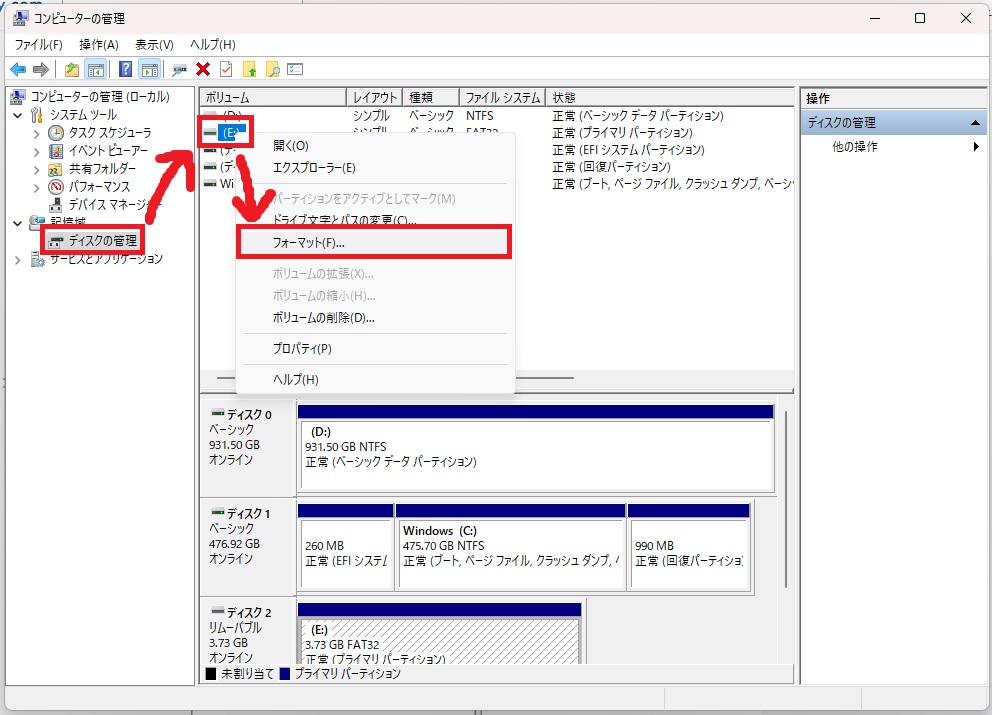Expand the タスク スケジューラ node
Image resolution: width=992 pixels, height=715 pixels.
(37, 133)
